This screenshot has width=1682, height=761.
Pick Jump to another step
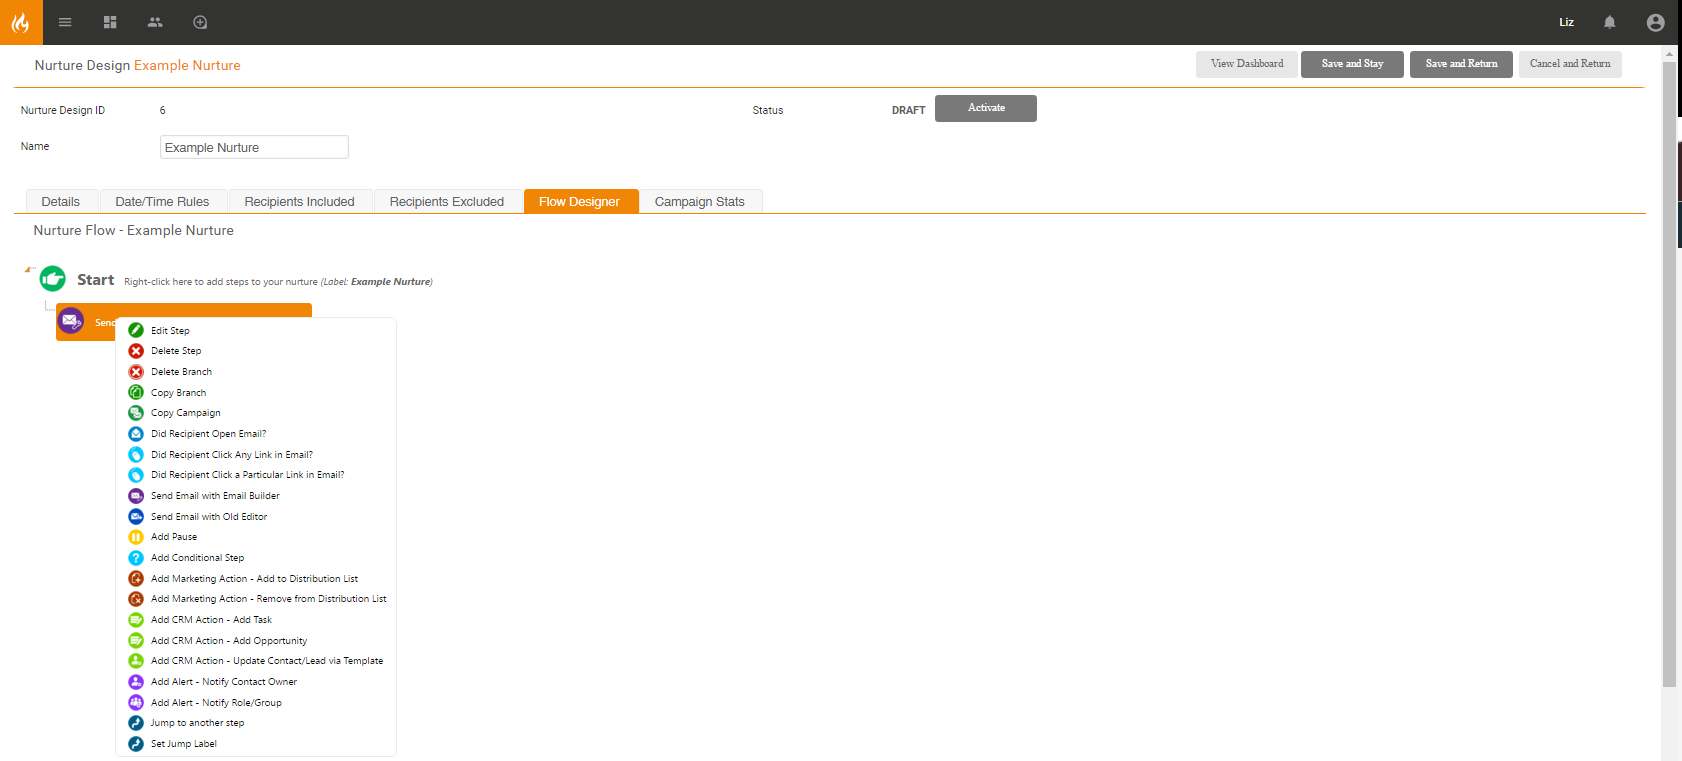pos(197,723)
